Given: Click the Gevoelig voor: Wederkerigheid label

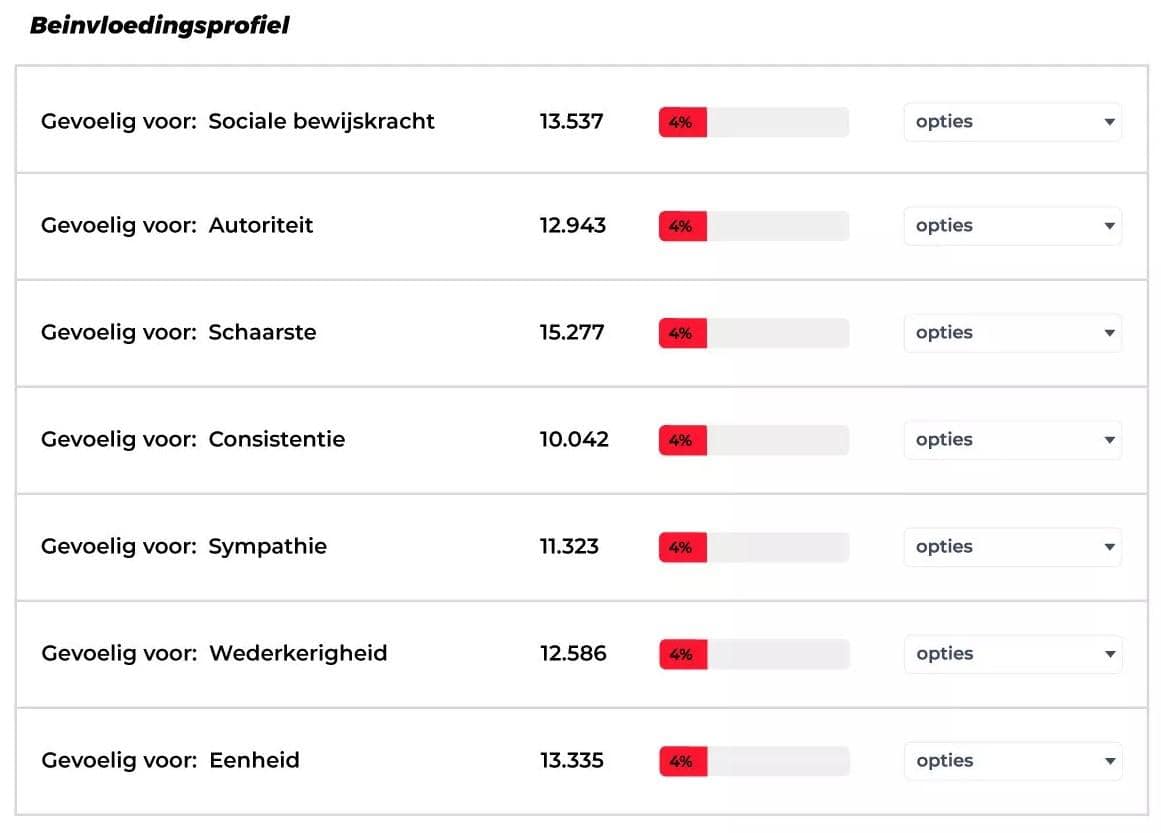Looking at the screenshot, I should (214, 654).
